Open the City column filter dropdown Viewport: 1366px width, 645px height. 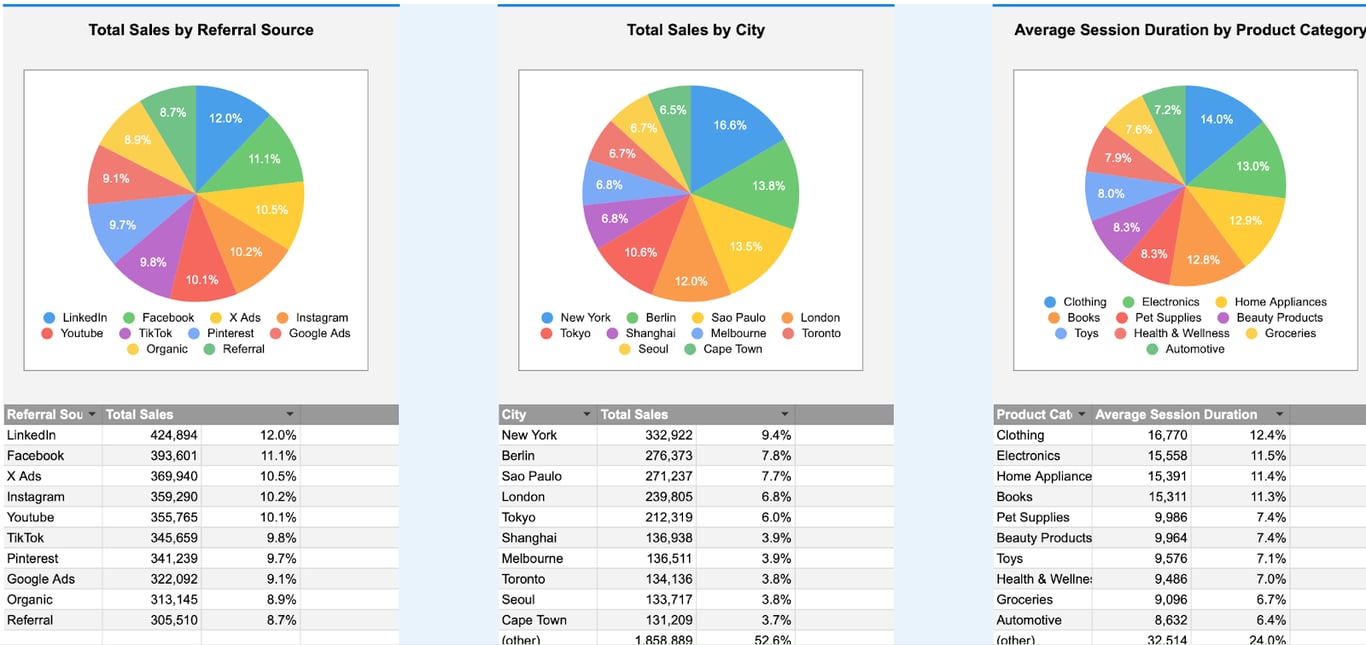point(587,414)
